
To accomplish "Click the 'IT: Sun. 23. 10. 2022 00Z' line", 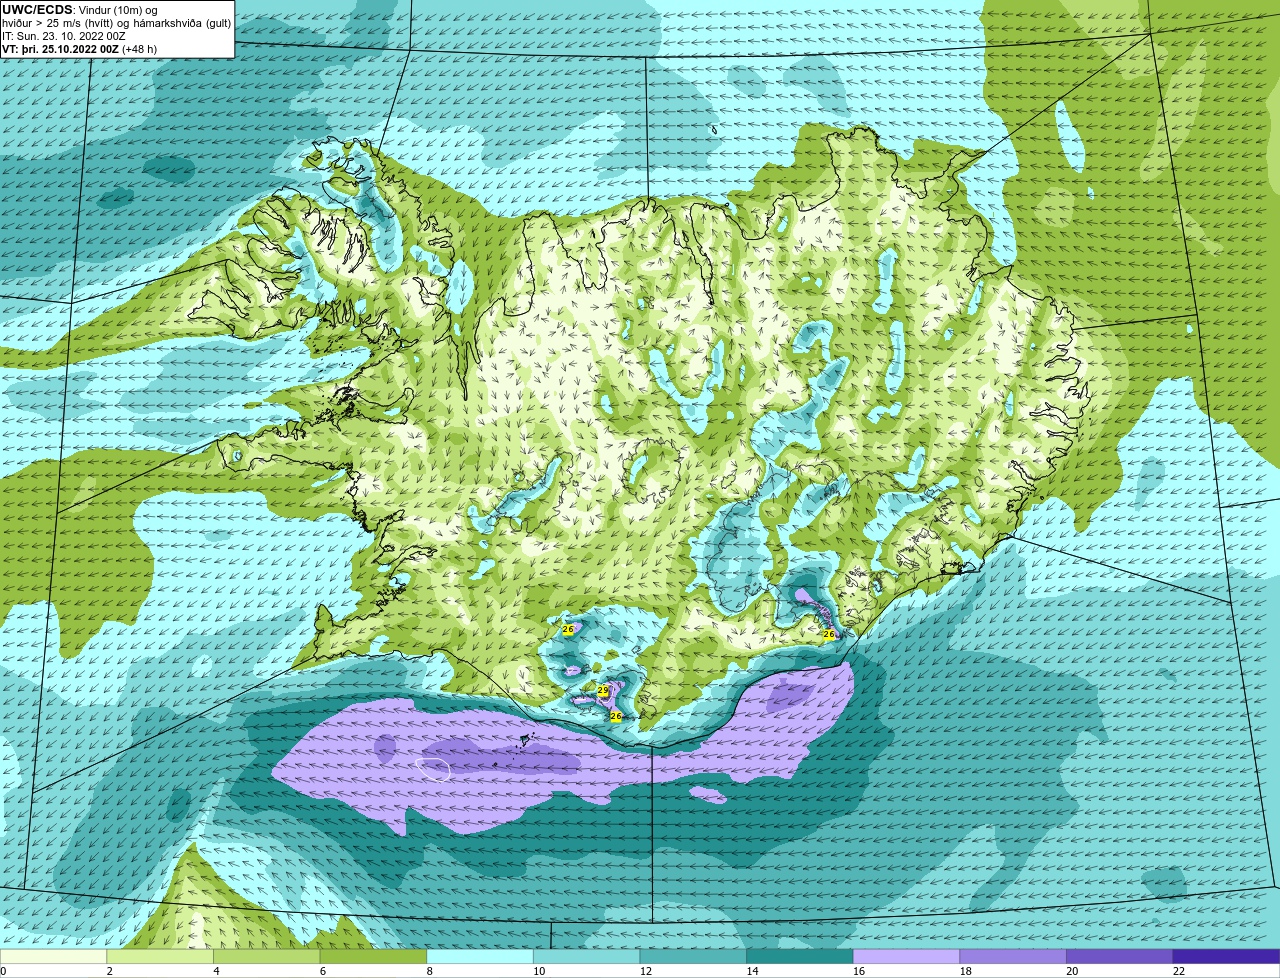I will pos(64,36).
